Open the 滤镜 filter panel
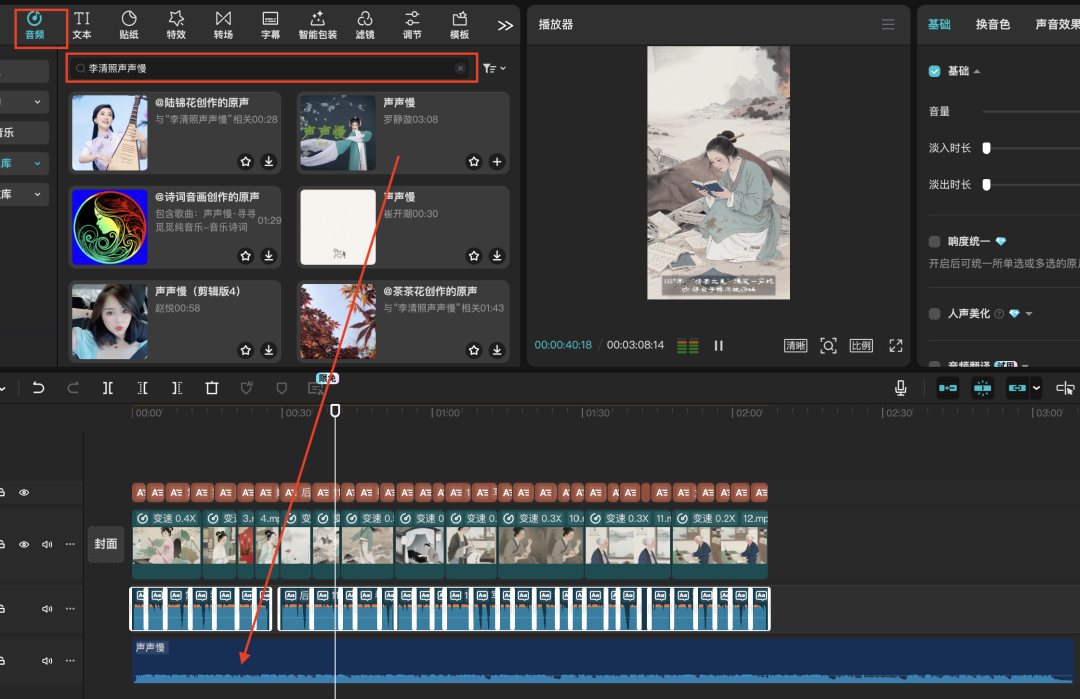1080x699 pixels. 365,25
